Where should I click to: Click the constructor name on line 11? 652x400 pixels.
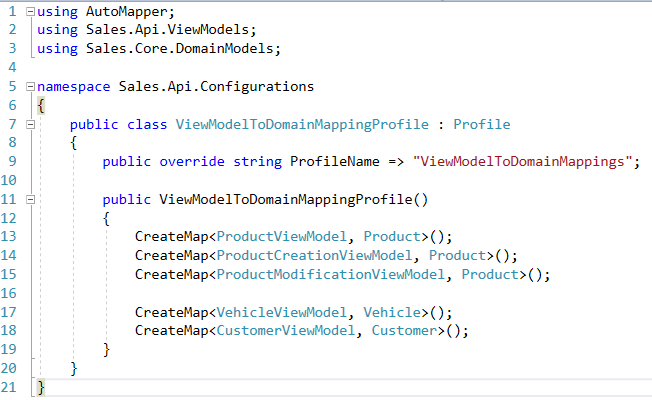[x=285, y=200]
